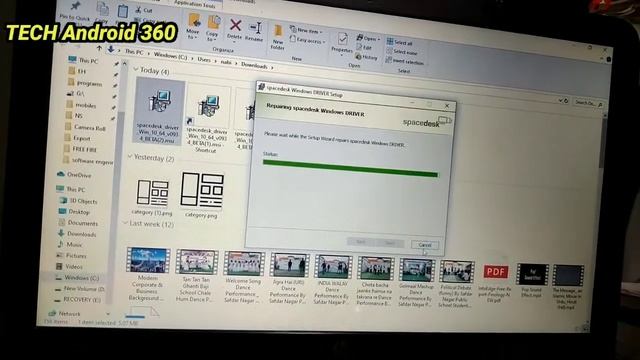Open the programs folder in sidebar
The image size is (640, 360).
click(85, 83)
